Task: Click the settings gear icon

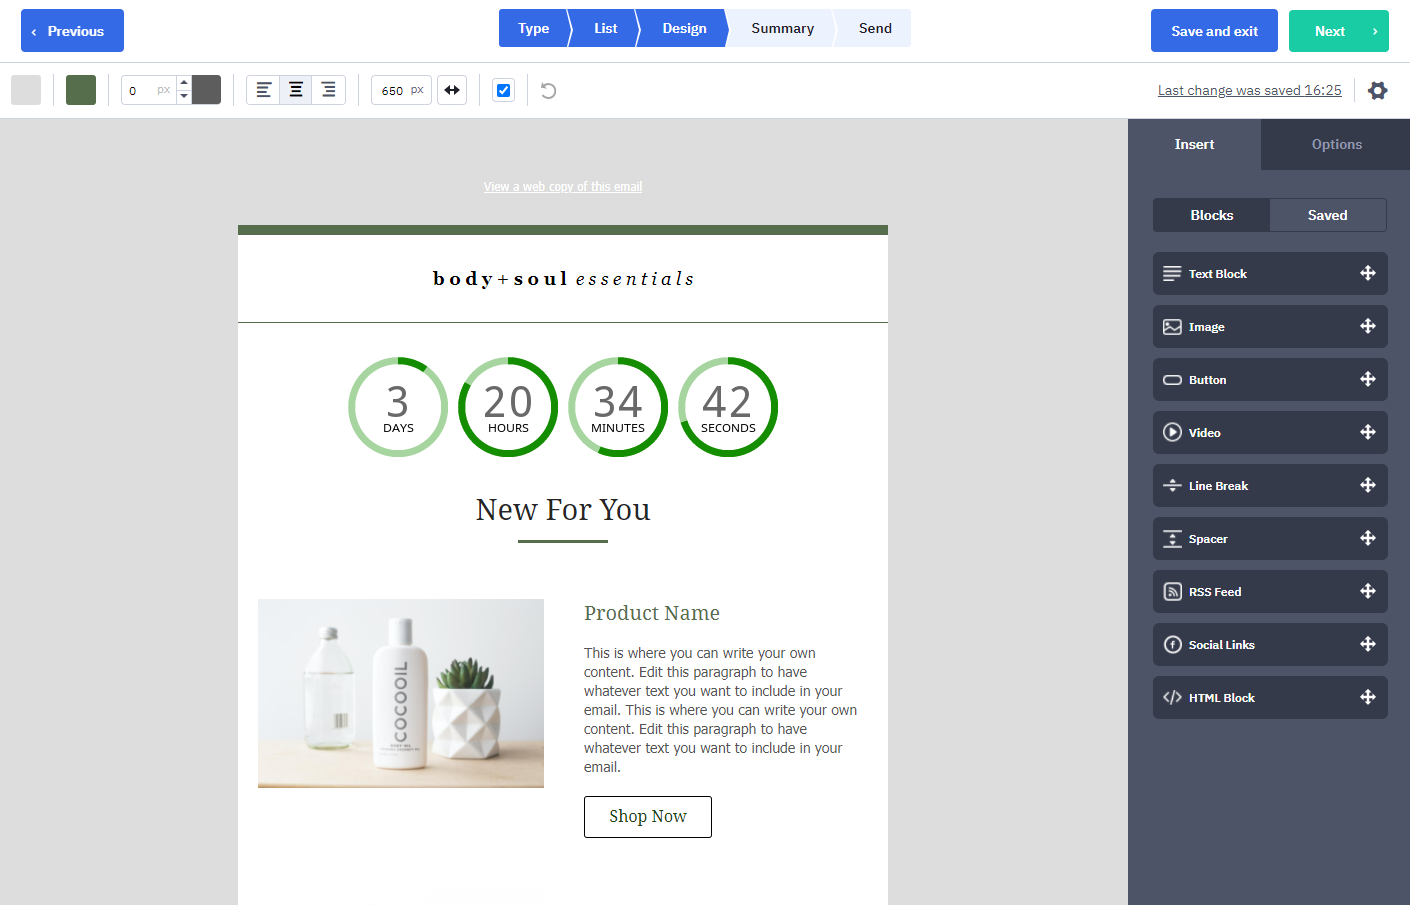Action: pyautogui.click(x=1377, y=90)
